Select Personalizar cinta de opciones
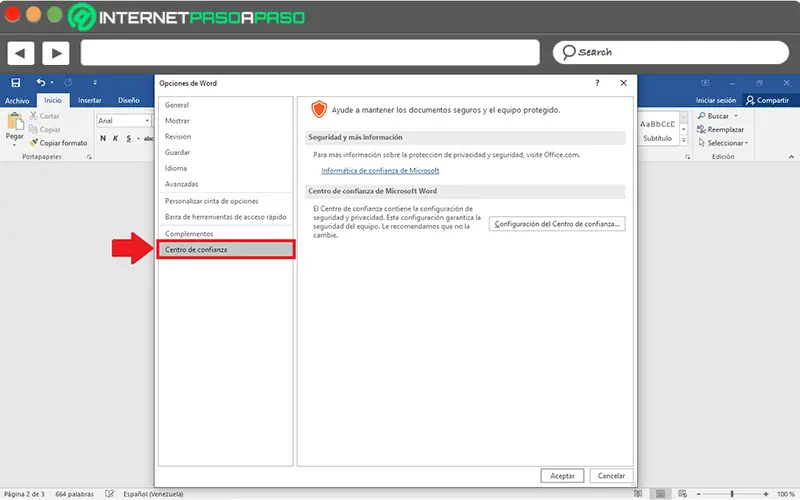Viewport: 800px width, 500px height. tap(226, 202)
